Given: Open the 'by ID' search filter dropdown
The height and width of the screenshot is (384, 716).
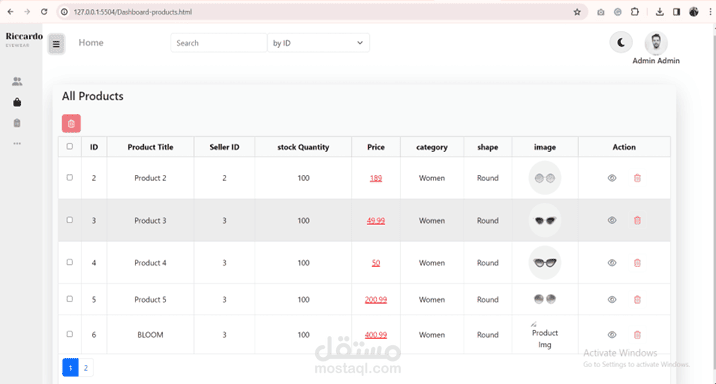Looking at the screenshot, I should tap(318, 43).
